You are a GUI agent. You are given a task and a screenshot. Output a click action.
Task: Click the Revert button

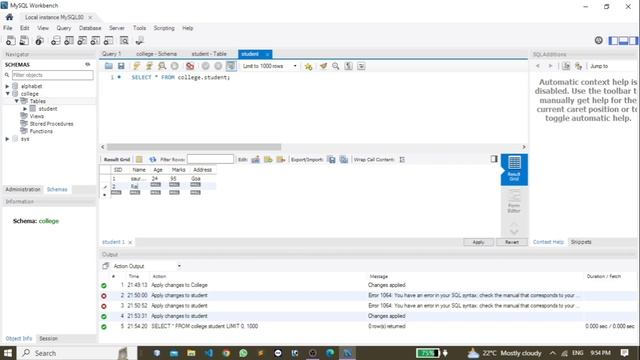512,242
